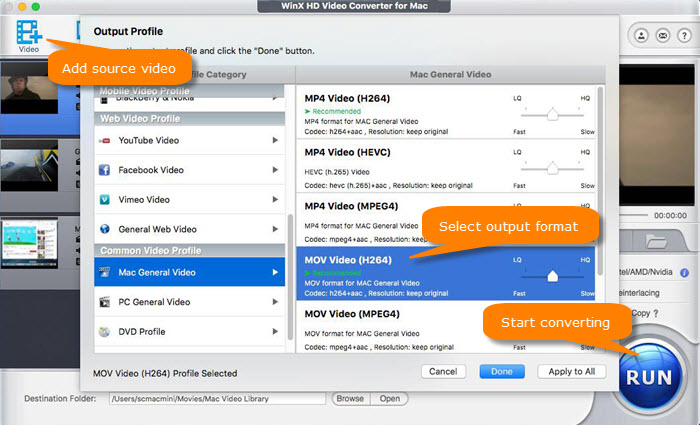Click the Web Video Profile header
Viewport: 700px width, 425px height.
point(189,119)
